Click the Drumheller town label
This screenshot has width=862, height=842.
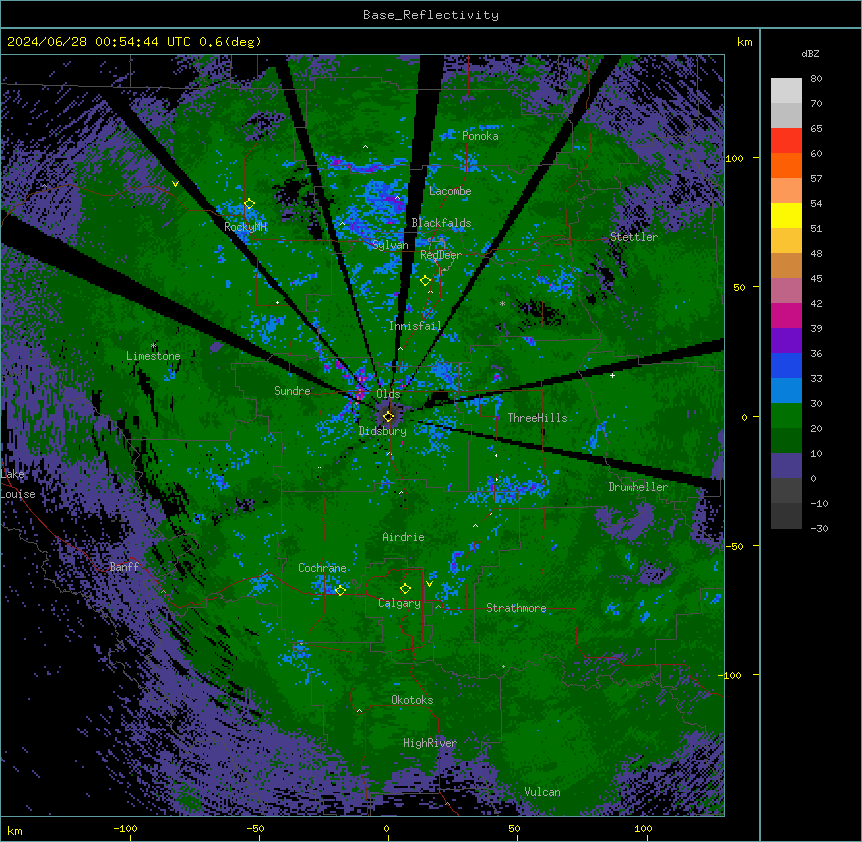click(x=638, y=487)
